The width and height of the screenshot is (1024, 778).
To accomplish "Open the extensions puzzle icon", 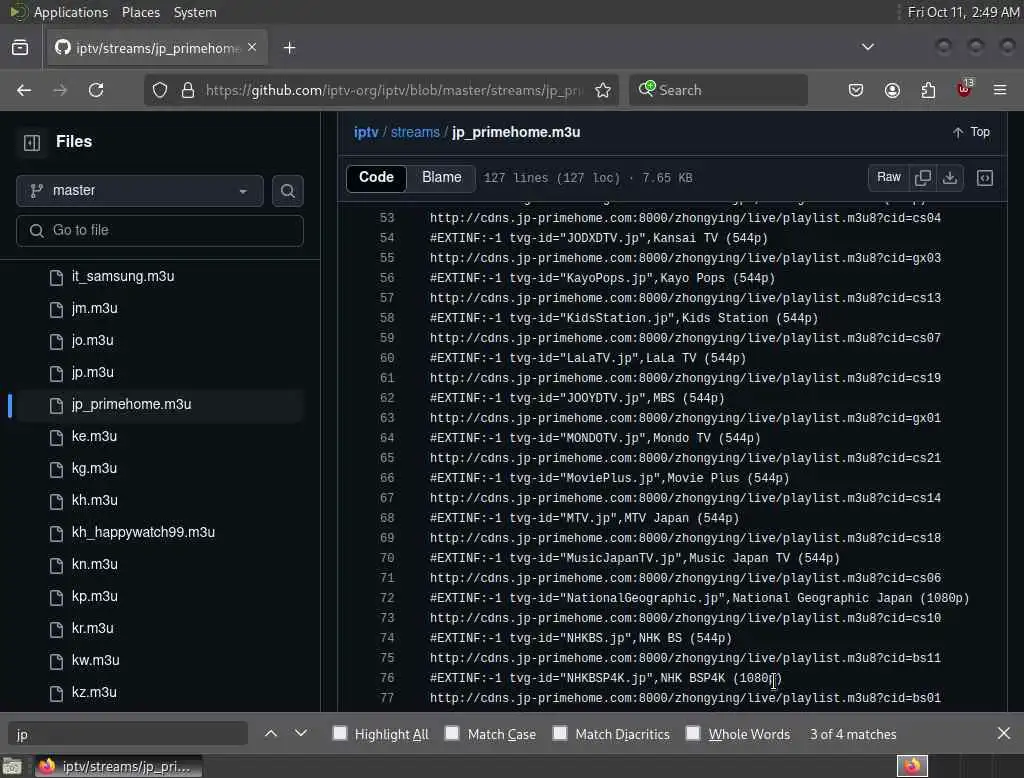I will pos(928,90).
